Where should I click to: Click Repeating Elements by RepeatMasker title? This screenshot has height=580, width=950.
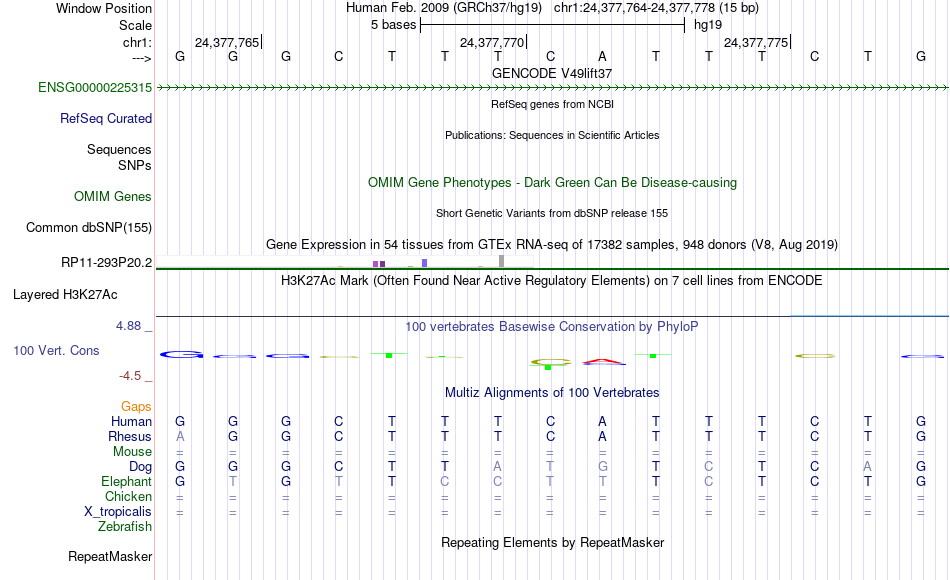click(x=552, y=542)
